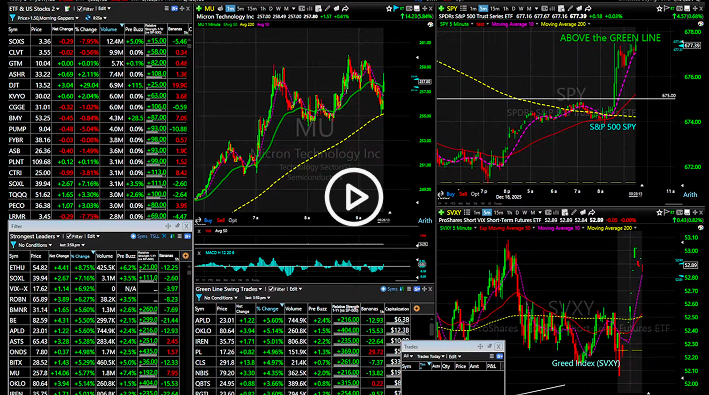Click the green plus icon beside MU
The width and height of the screenshot is (709, 395).
(199, 9)
